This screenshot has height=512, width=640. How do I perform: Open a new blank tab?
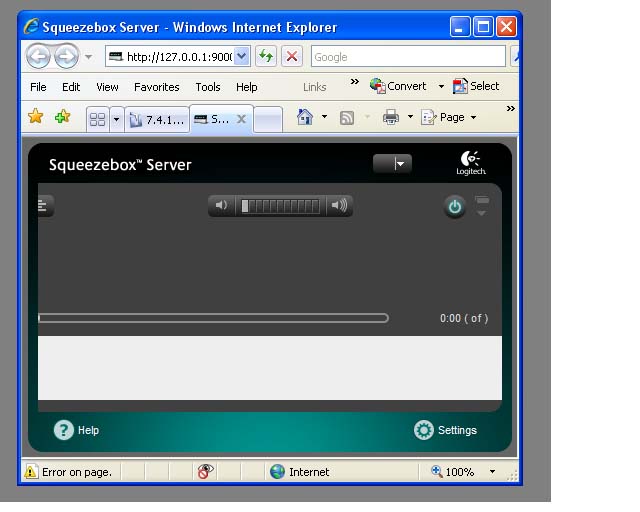(268, 119)
